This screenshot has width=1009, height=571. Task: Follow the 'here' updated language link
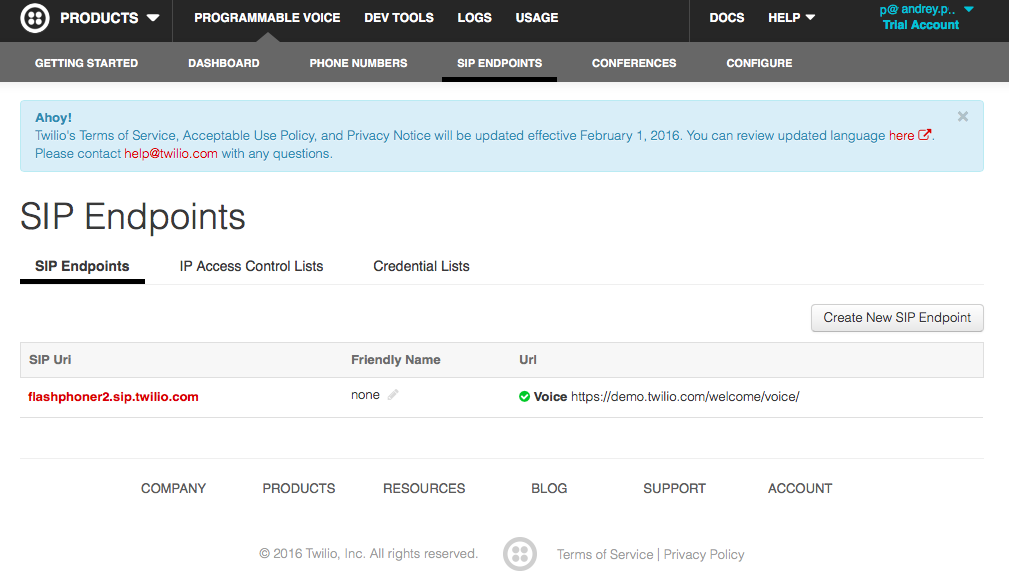[x=902, y=136]
